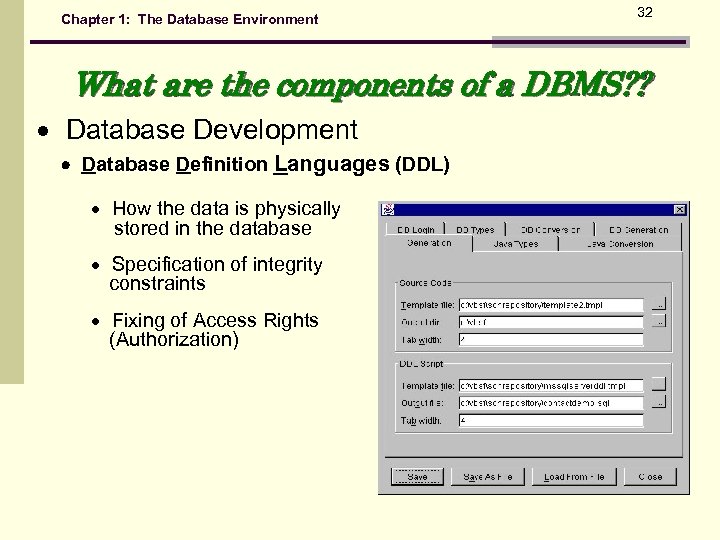Open the DB Login tab
This screenshot has height=540, width=720.
(416, 230)
